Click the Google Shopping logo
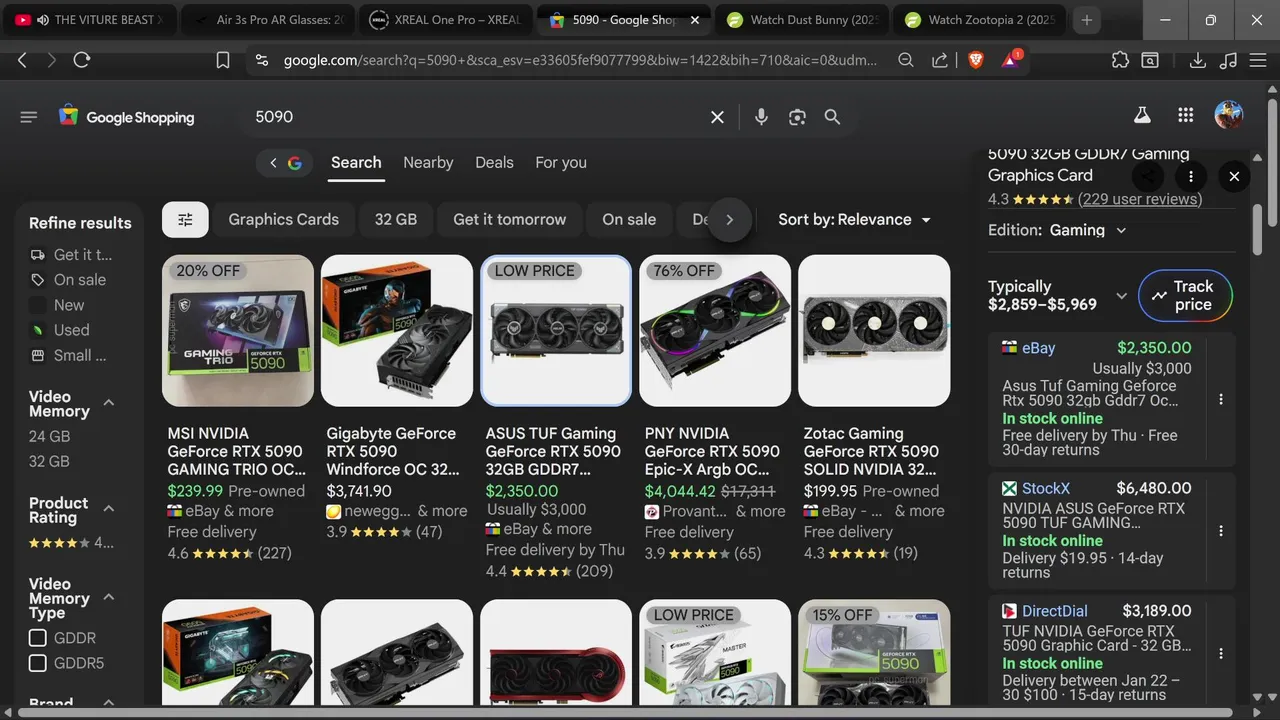 [127, 117]
